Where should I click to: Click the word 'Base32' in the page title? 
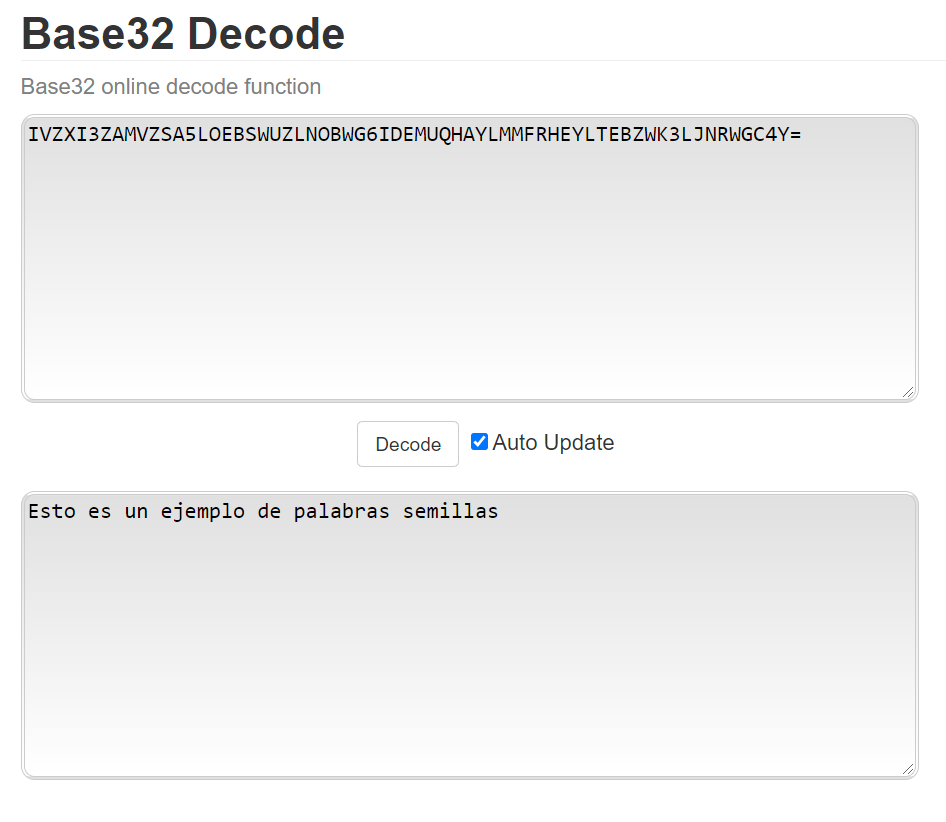pyautogui.click(x=98, y=34)
